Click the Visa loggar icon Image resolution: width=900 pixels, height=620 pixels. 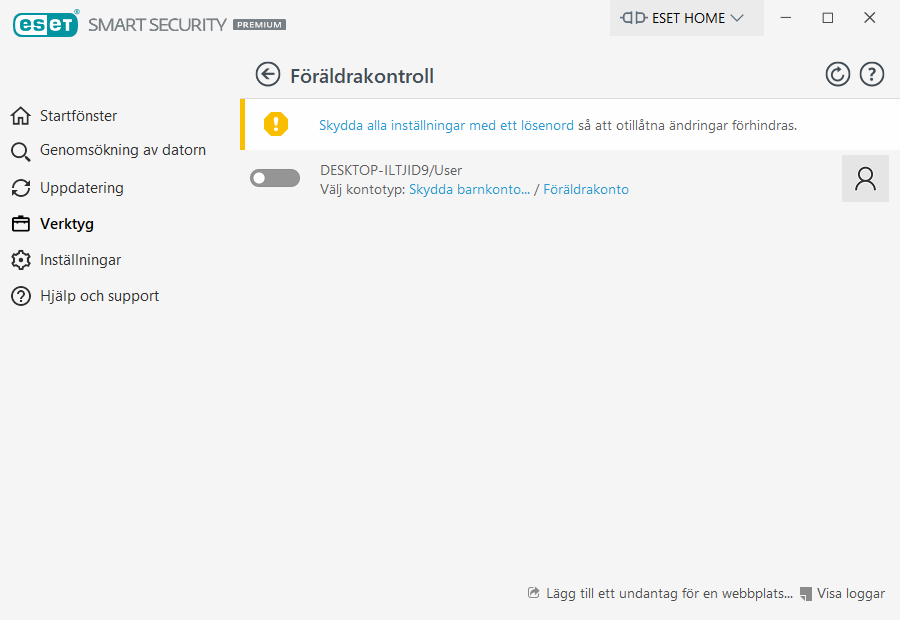click(x=805, y=594)
